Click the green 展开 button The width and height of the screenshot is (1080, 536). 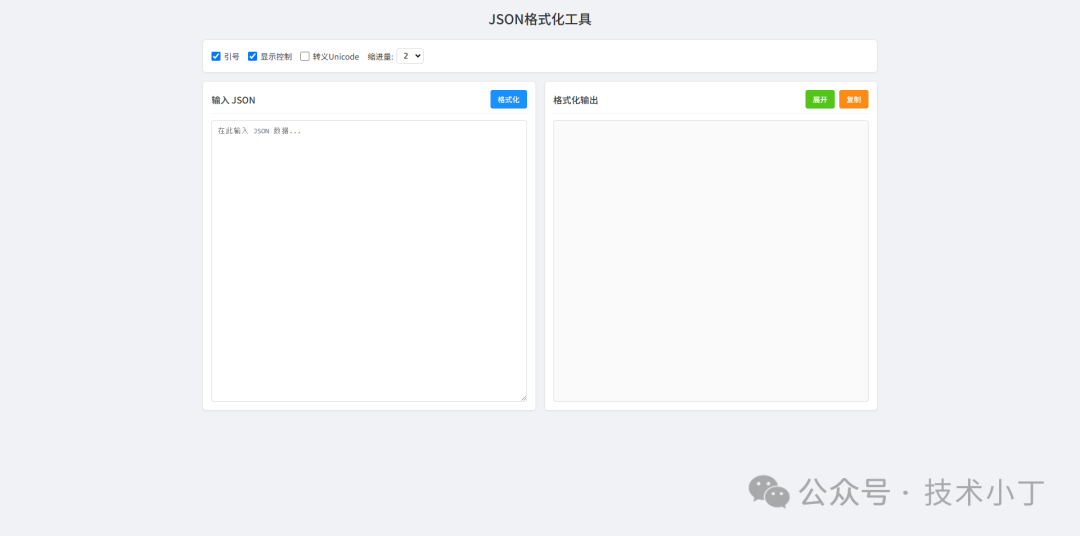(x=819, y=100)
